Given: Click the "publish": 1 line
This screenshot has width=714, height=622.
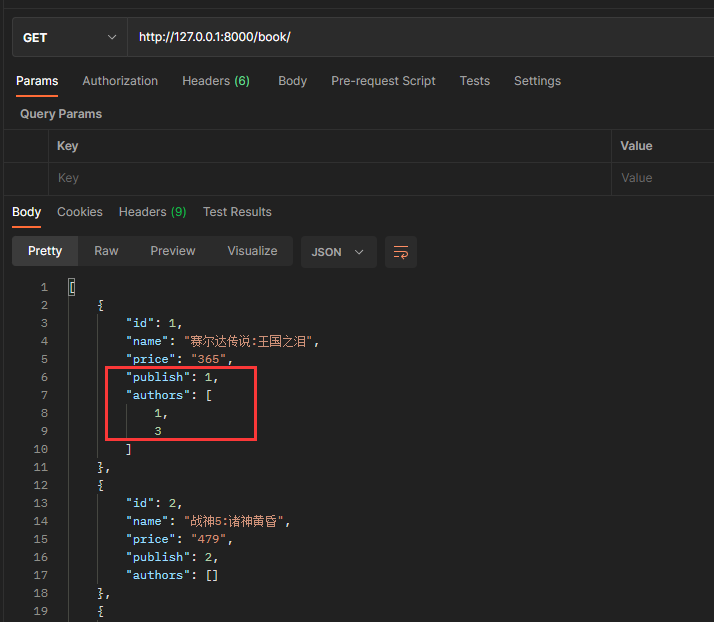Looking at the screenshot, I should click(173, 377).
